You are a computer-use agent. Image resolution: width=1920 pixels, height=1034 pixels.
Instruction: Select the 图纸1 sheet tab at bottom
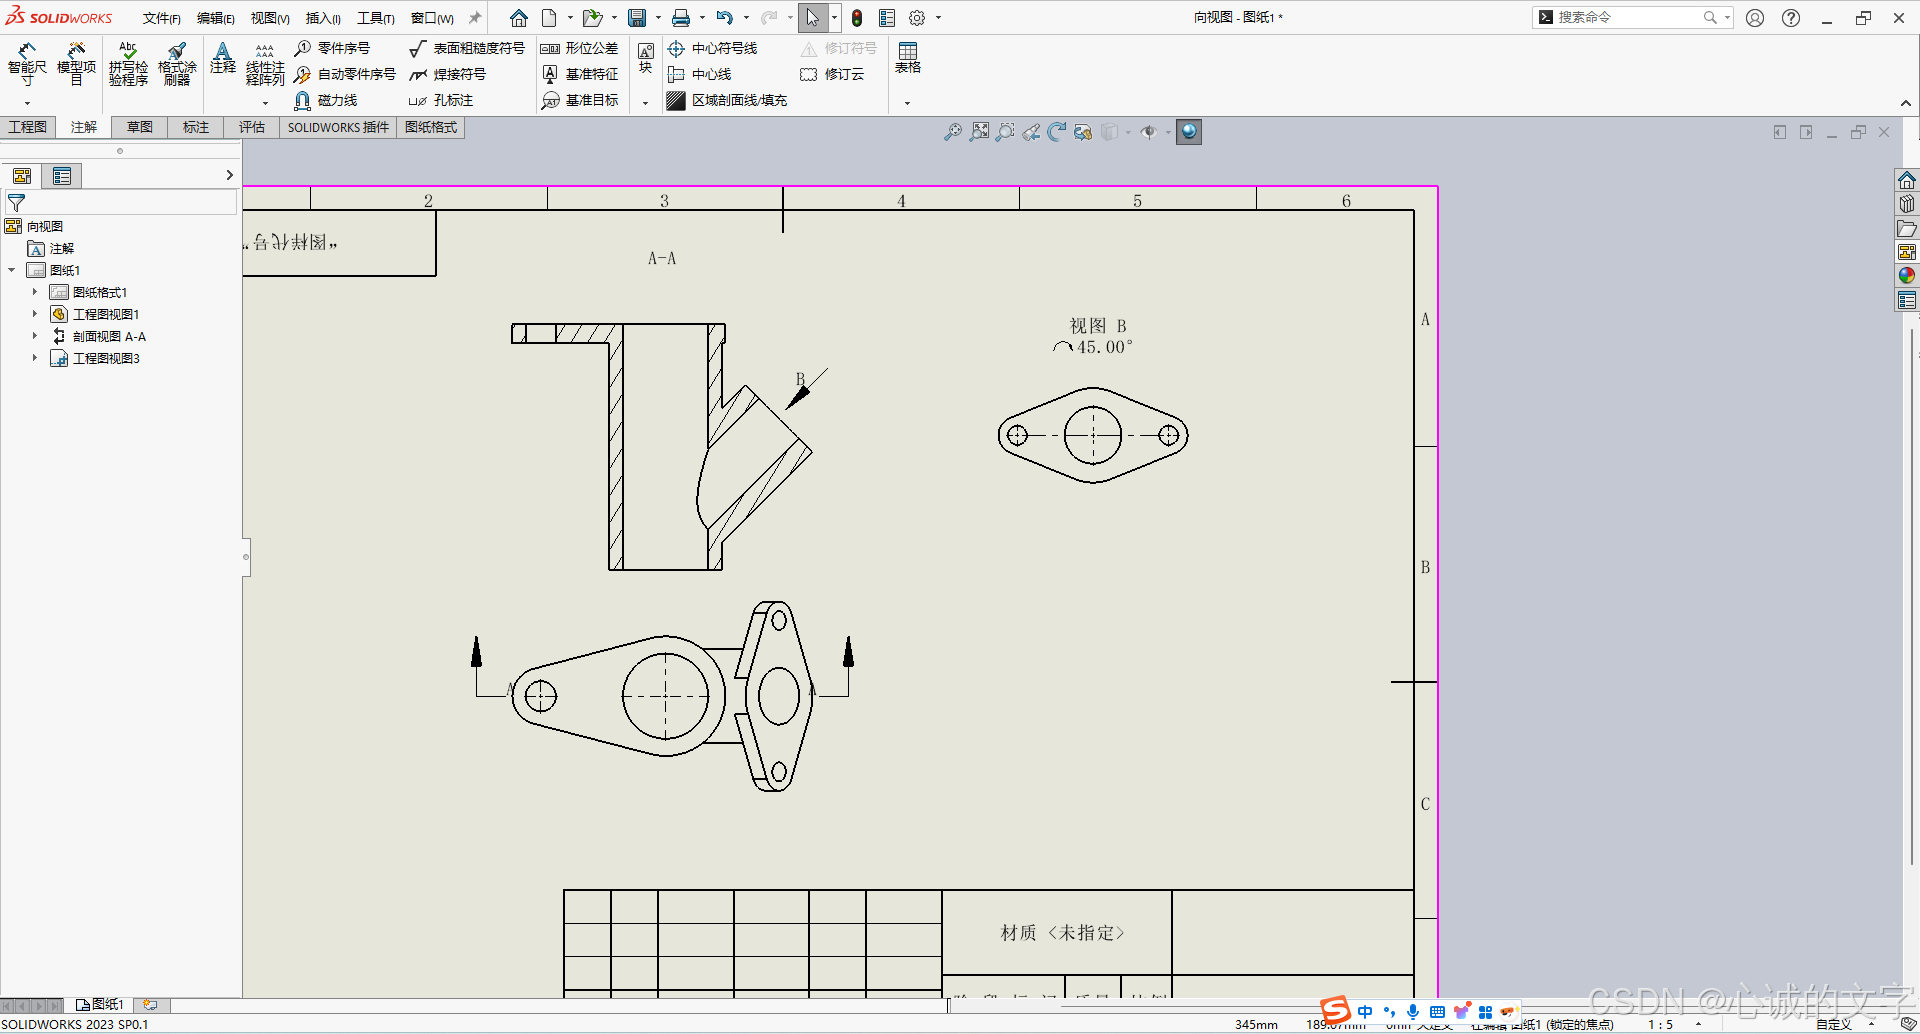[100, 1004]
